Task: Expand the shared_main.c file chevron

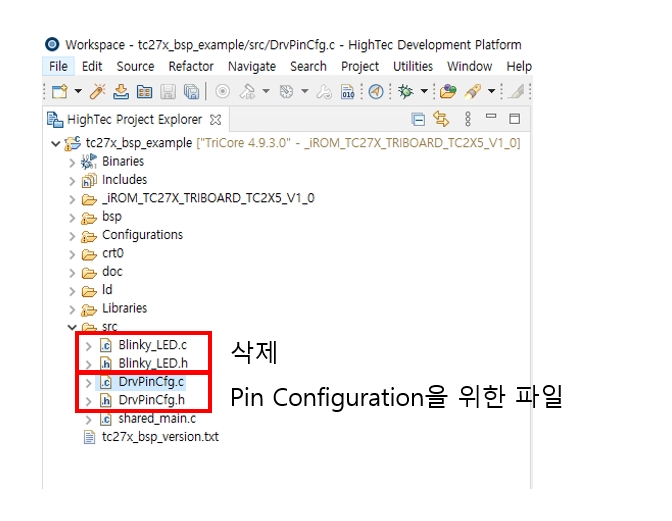Action: (x=89, y=420)
